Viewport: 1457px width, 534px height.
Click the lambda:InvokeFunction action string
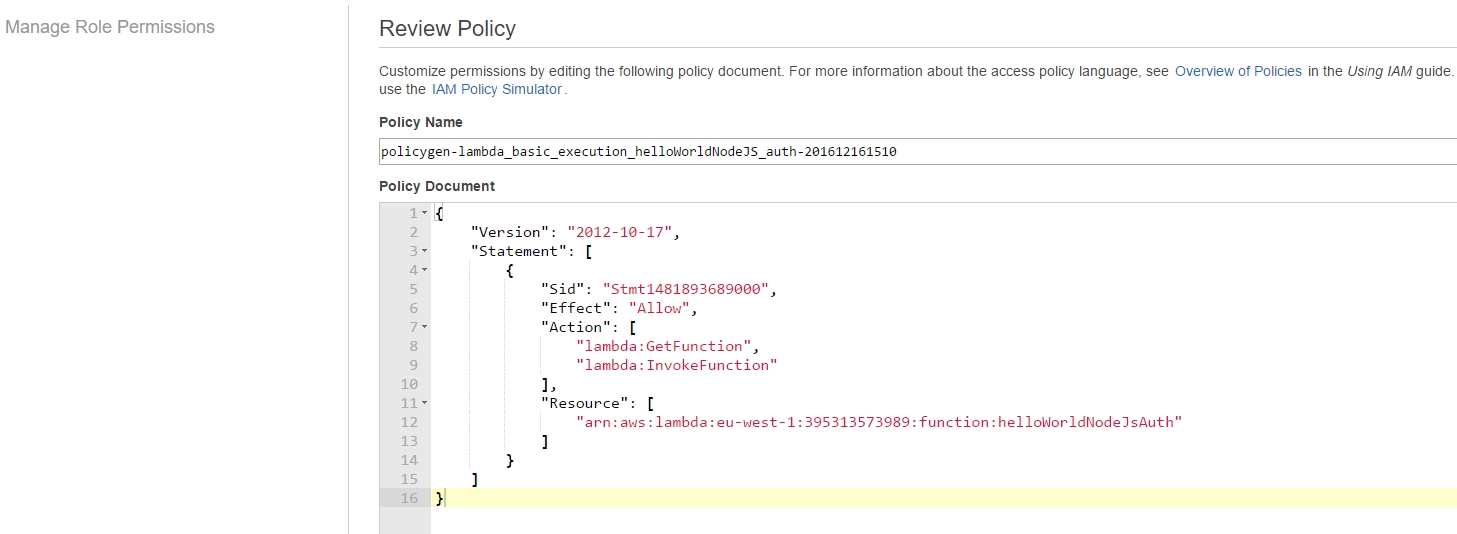(676, 365)
